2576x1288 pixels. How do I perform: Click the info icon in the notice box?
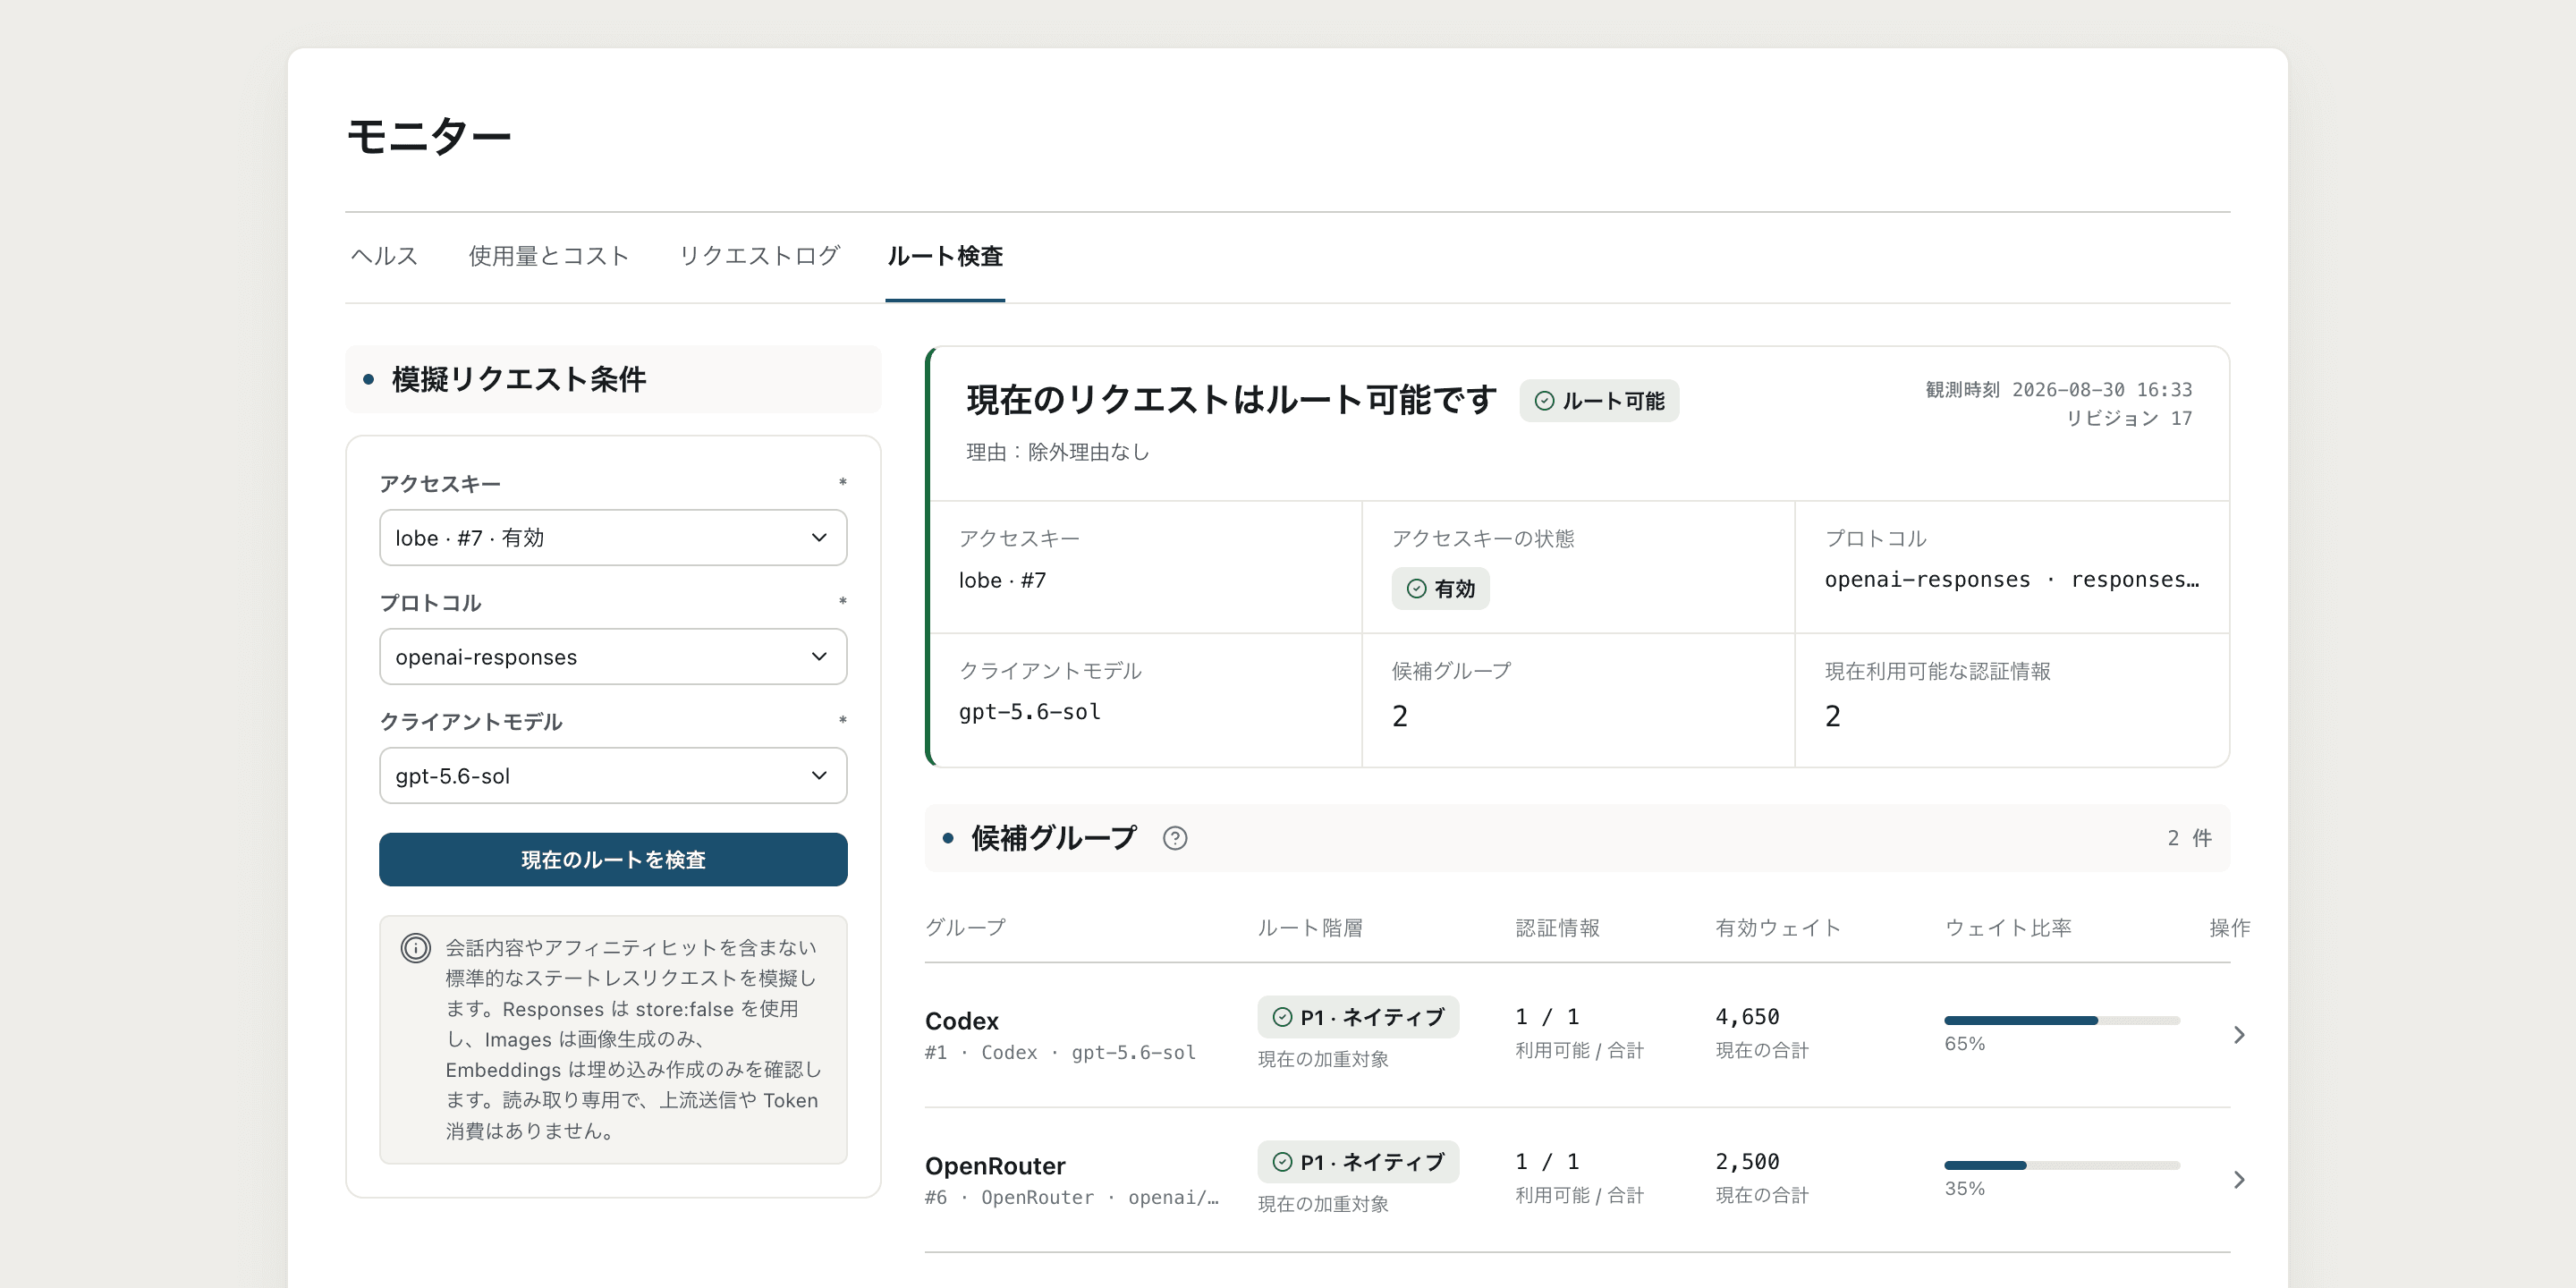[x=416, y=948]
